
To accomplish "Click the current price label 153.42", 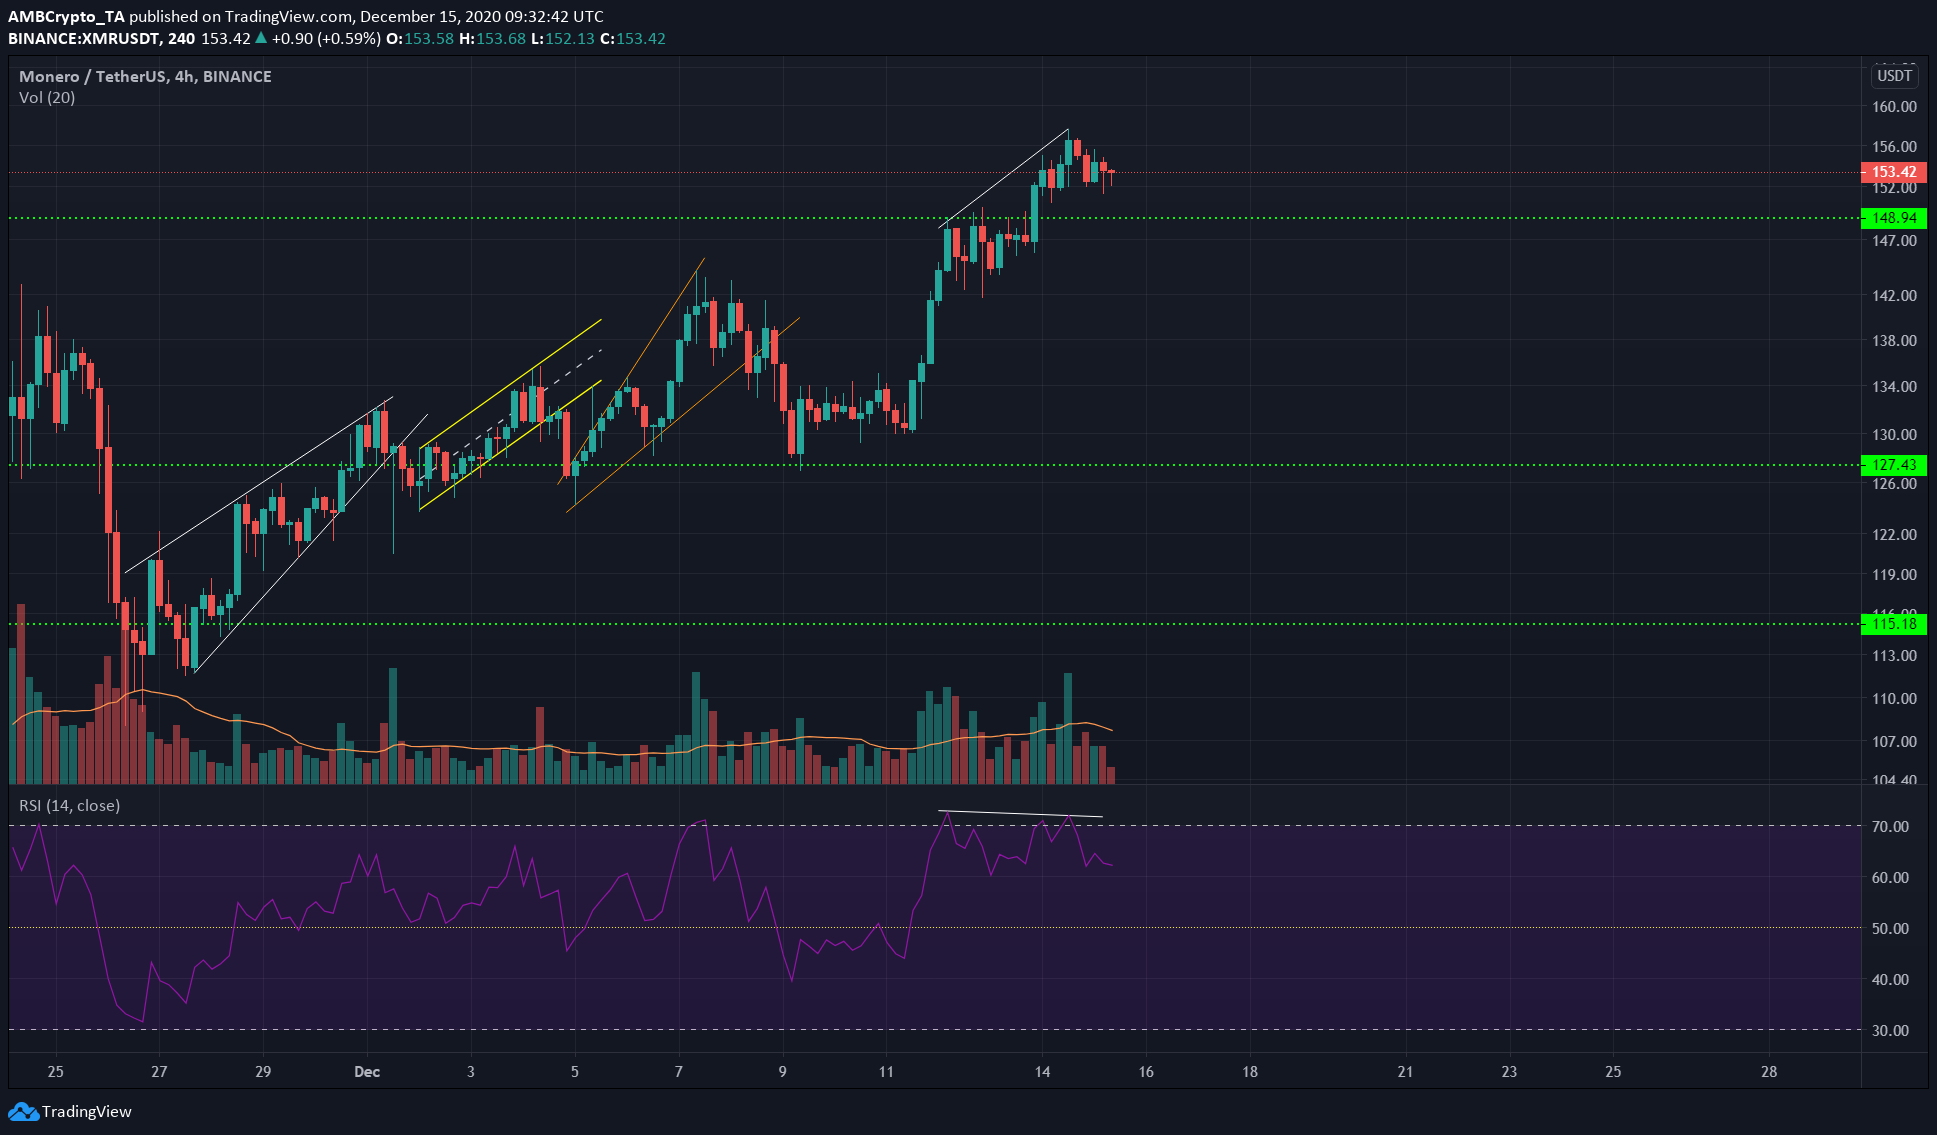I will [x=1894, y=172].
